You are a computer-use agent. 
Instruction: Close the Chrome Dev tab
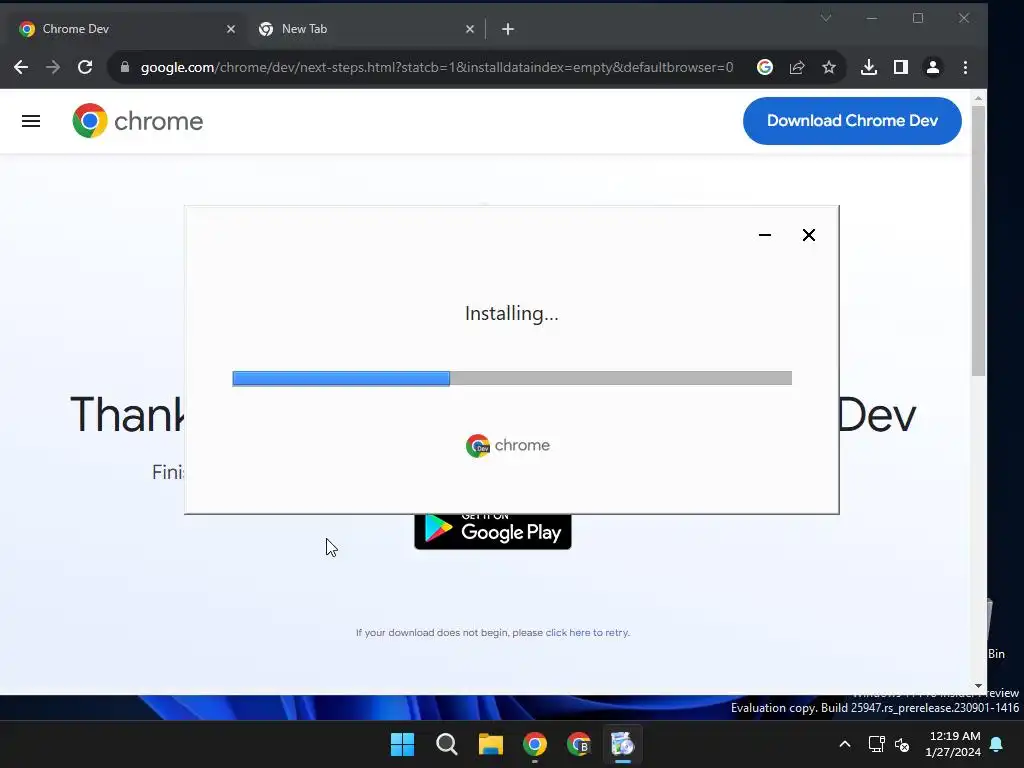click(x=231, y=29)
